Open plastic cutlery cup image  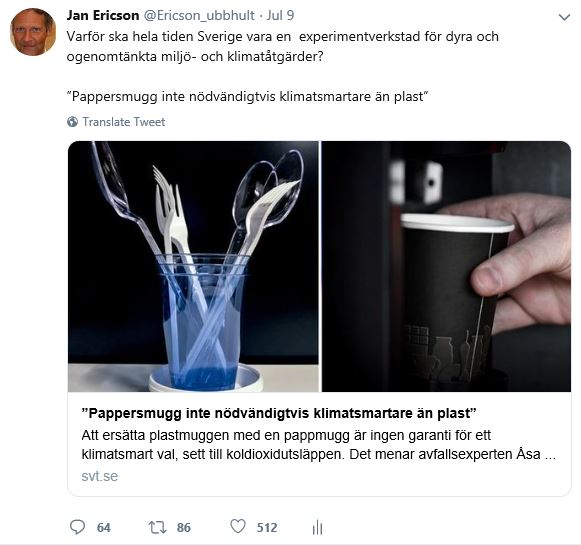193,266
